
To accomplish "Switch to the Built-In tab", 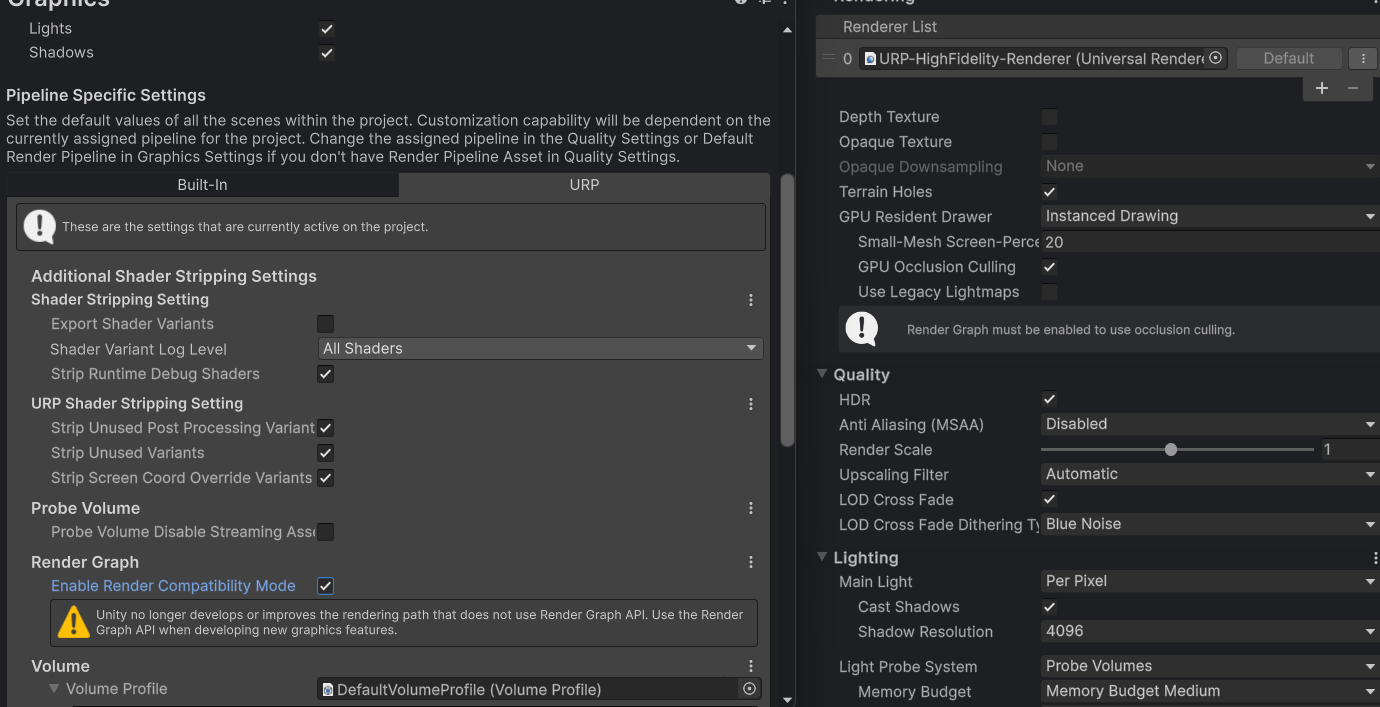I will pos(202,184).
